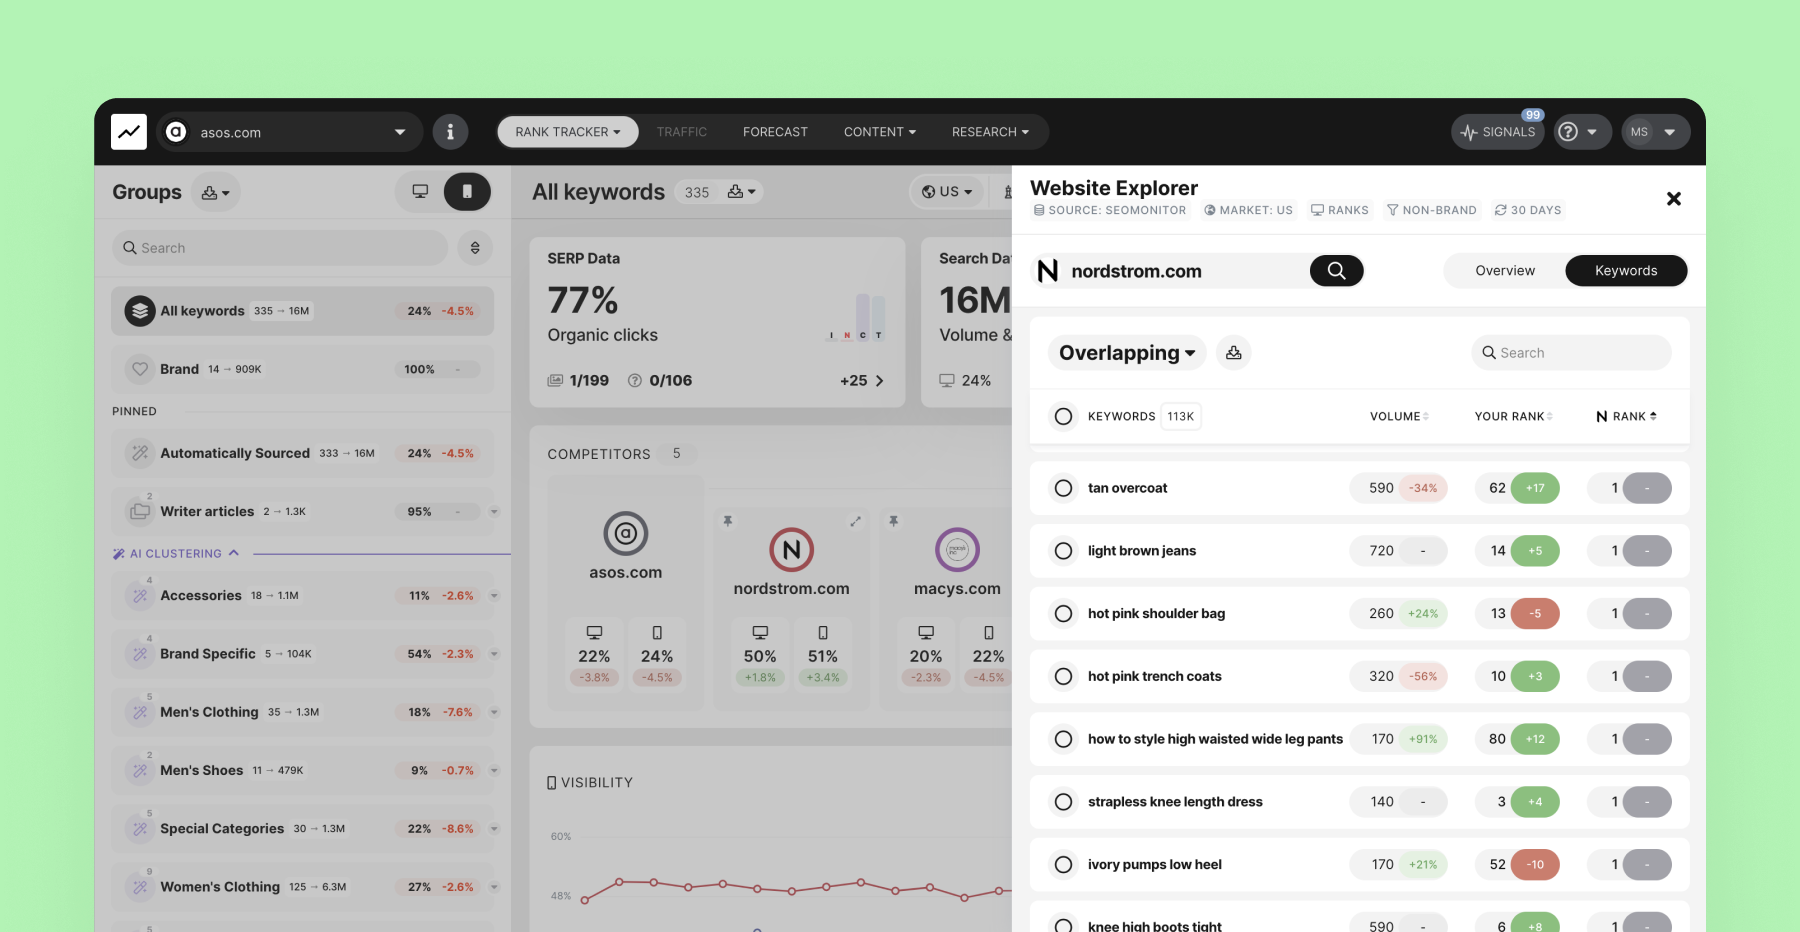
Task: Click the 30 Days period filter
Action: (1528, 210)
